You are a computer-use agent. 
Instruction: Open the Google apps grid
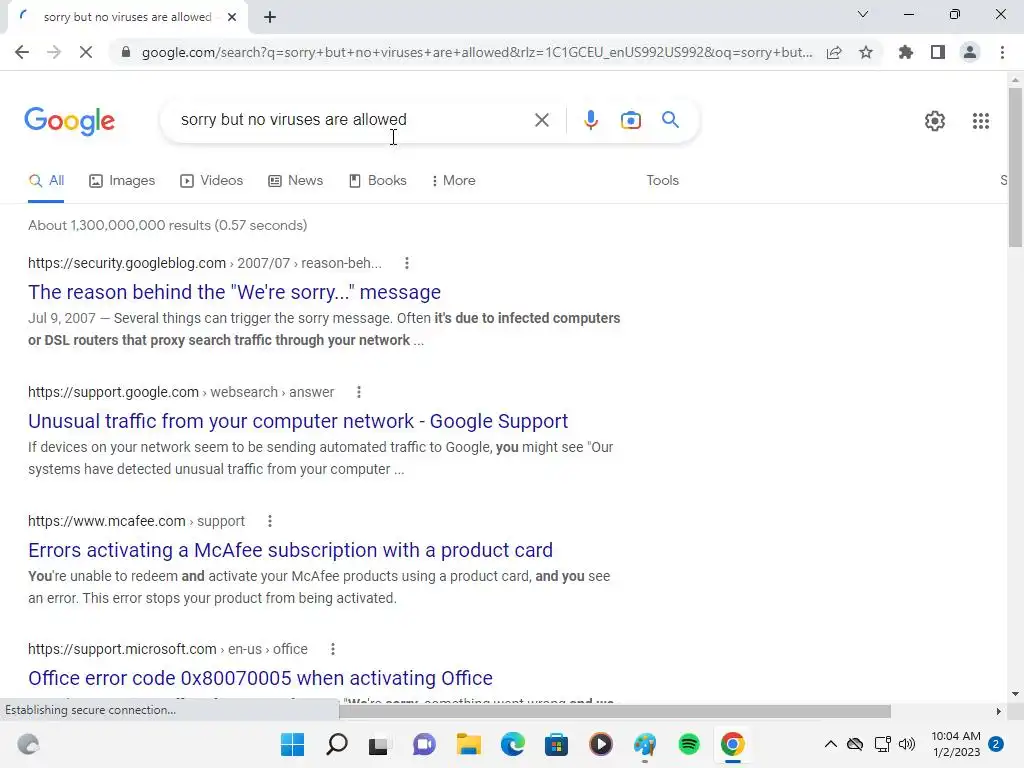click(x=980, y=121)
